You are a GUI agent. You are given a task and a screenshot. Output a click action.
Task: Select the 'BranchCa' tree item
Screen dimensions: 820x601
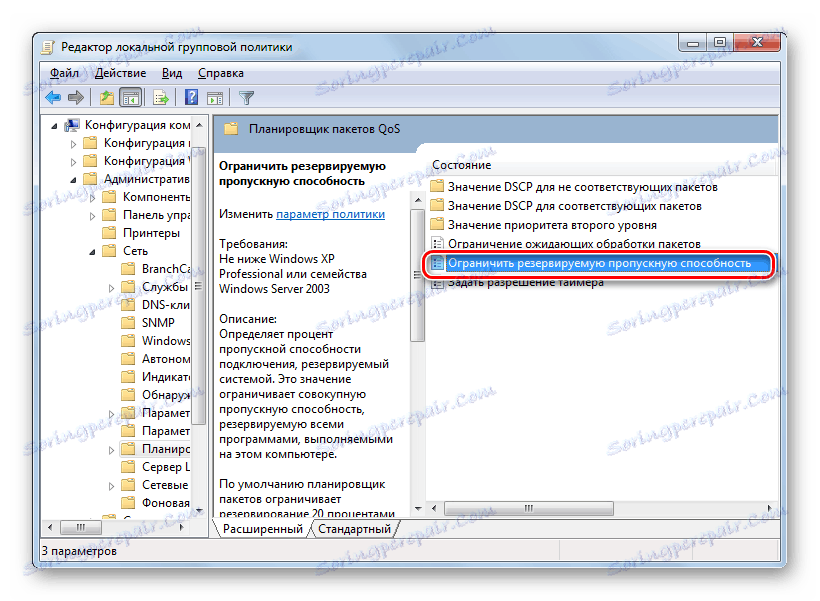[x=166, y=269]
